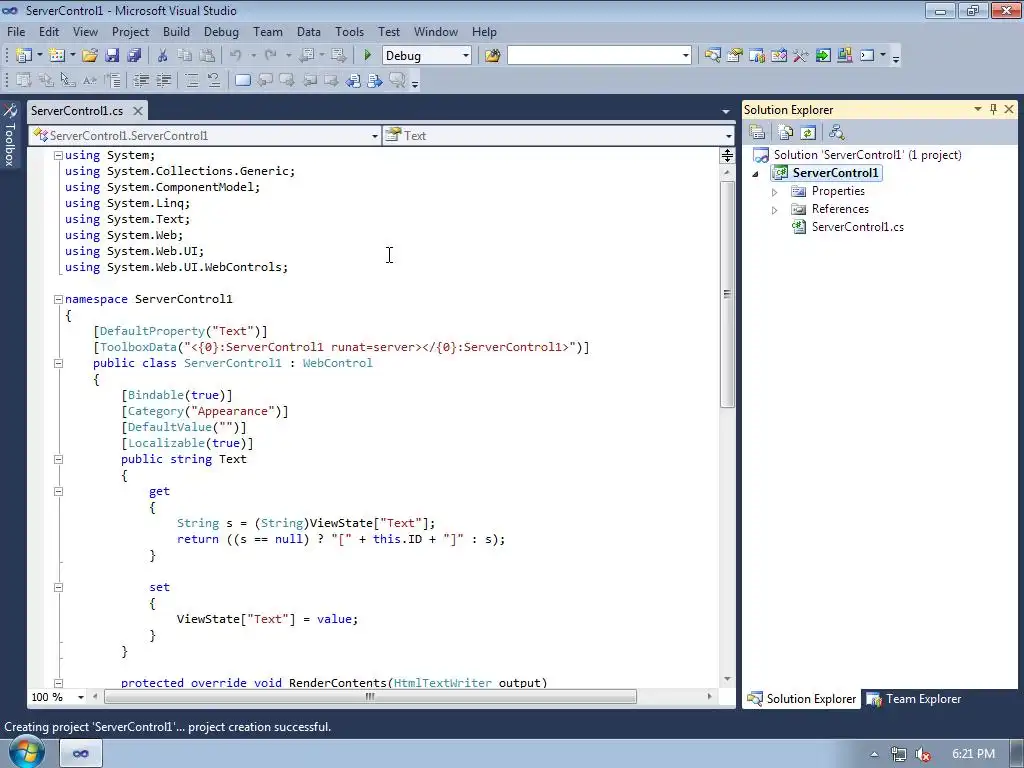Click the Navigate Backward icon
The image size is (1024, 768).
point(307,56)
